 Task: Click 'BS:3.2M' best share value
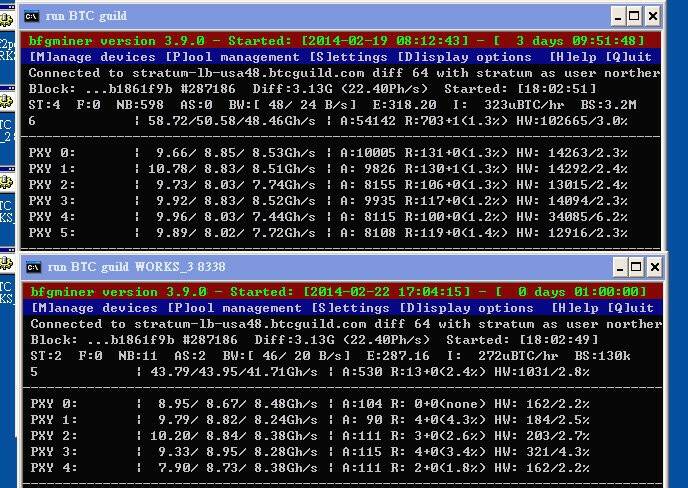[609, 105]
